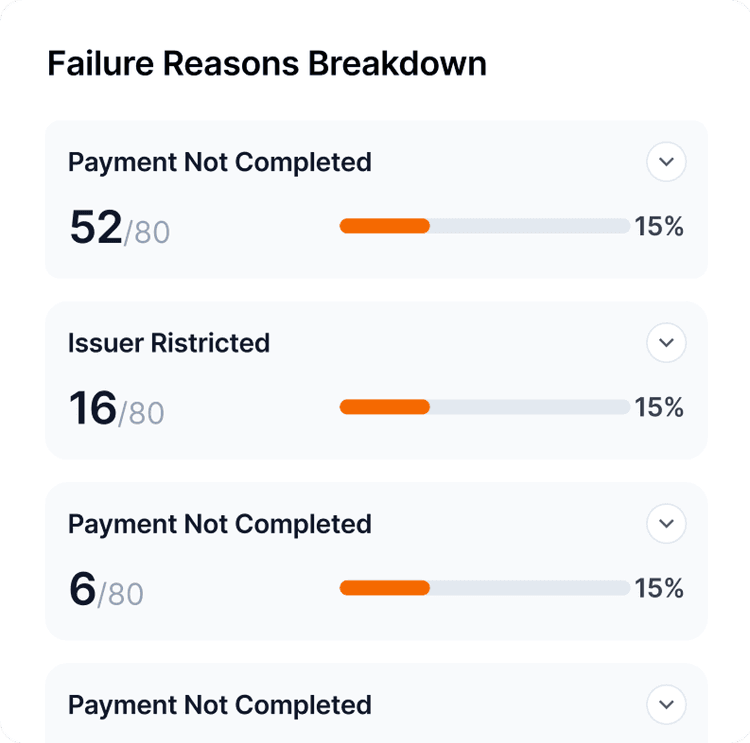Click orange fill of Issuer Ristricted progress bar
This screenshot has width=750, height=743.
point(385,407)
